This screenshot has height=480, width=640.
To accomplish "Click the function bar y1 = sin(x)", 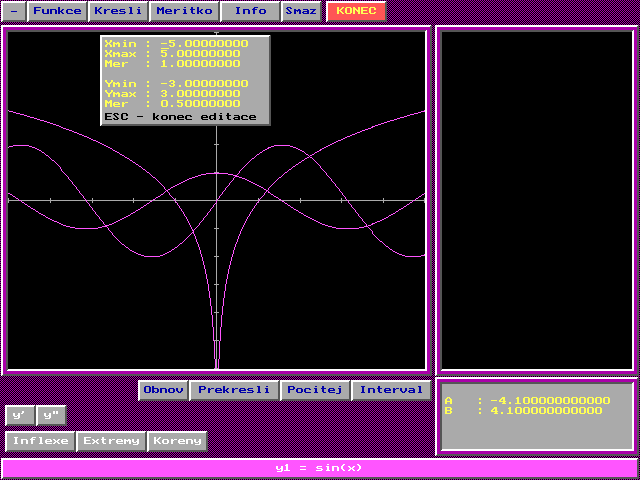I will (319, 468).
